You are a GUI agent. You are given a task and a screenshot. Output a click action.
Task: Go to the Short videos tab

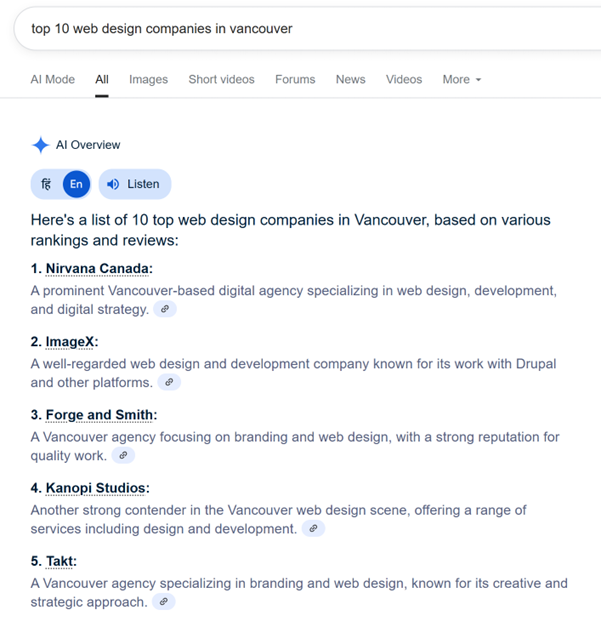tap(222, 80)
